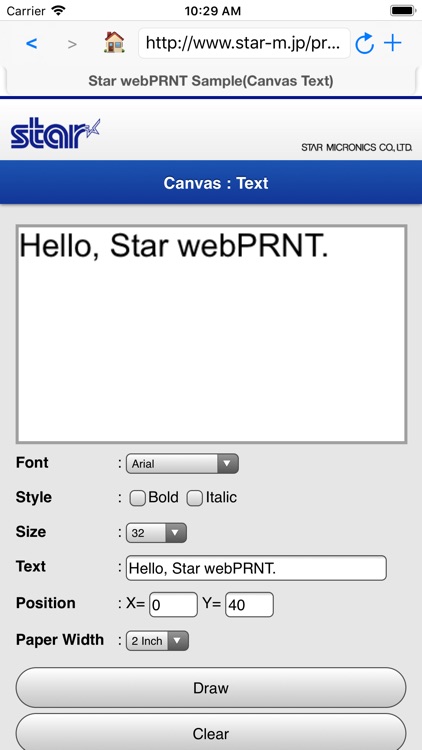Click the Y position field
The image size is (422, 750).
[x=250, y=605]
